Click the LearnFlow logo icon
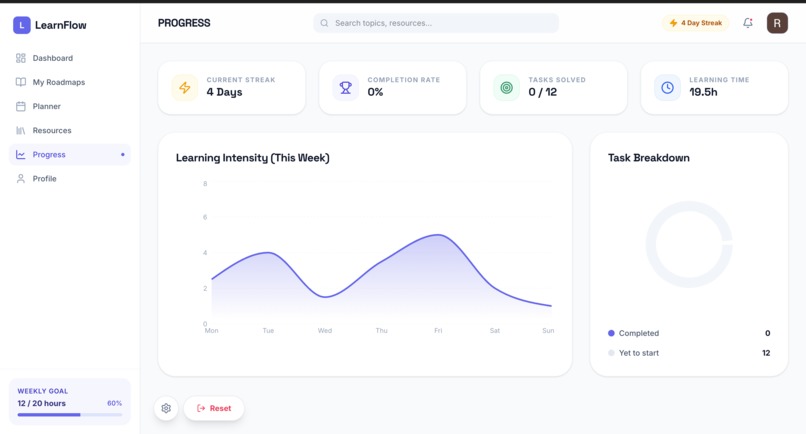Screen dimensions: 806x434 [22, 25]
